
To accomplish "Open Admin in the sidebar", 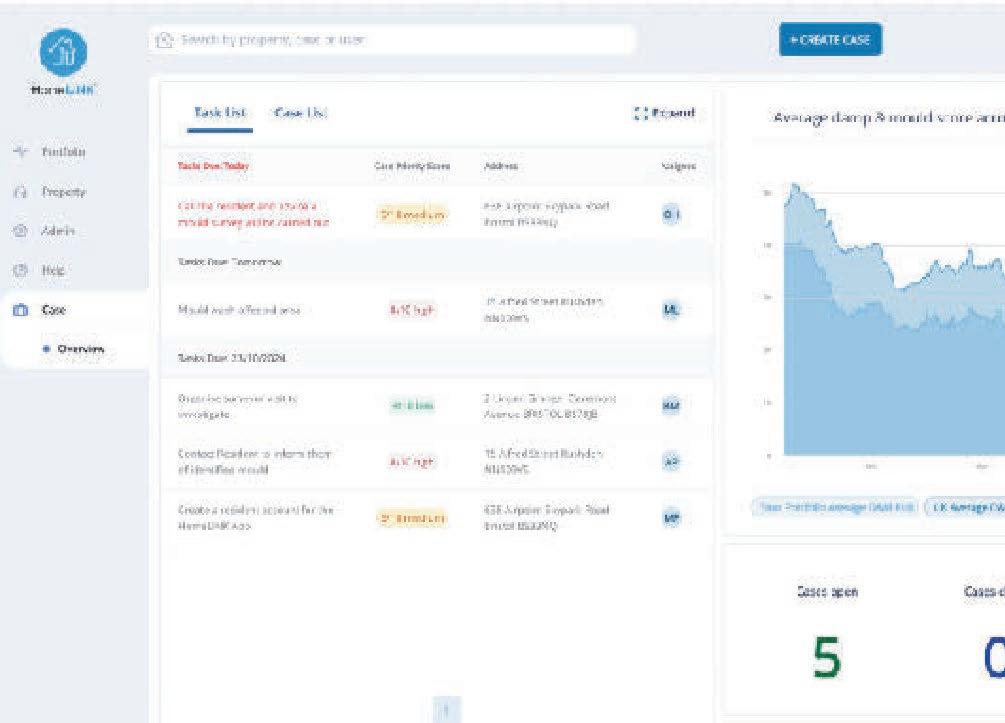I will (x=45, y=231).
